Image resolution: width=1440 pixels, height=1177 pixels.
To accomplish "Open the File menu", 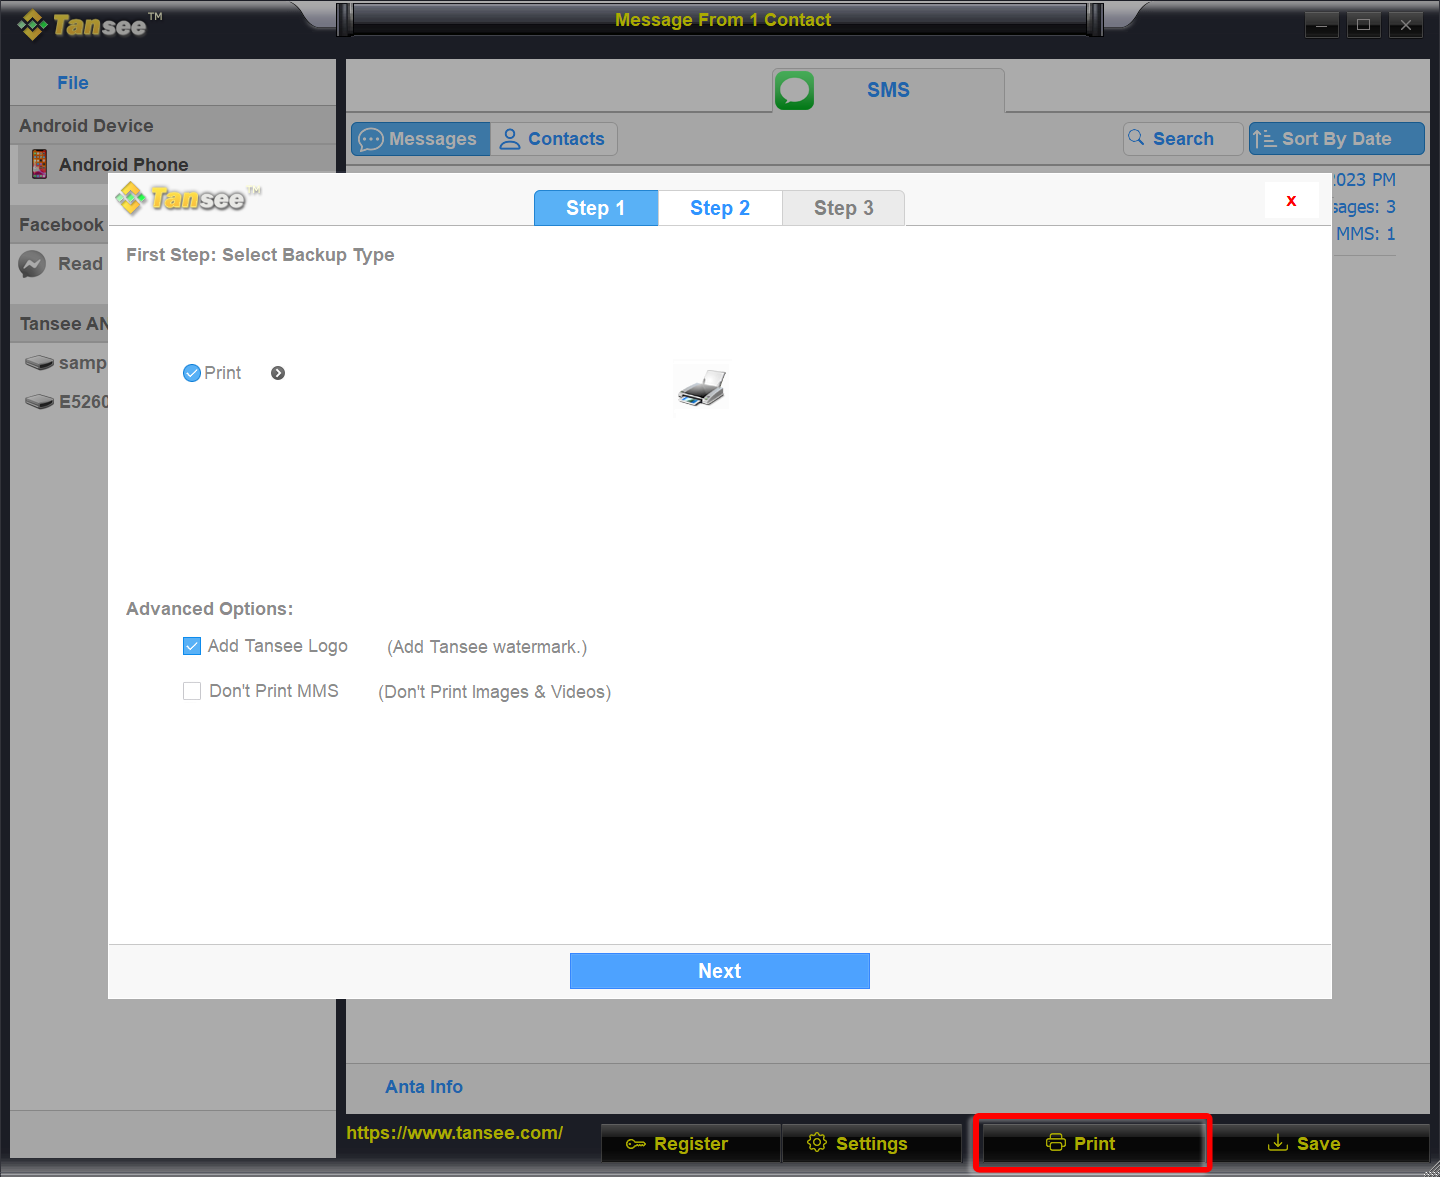I will [73, 83].
